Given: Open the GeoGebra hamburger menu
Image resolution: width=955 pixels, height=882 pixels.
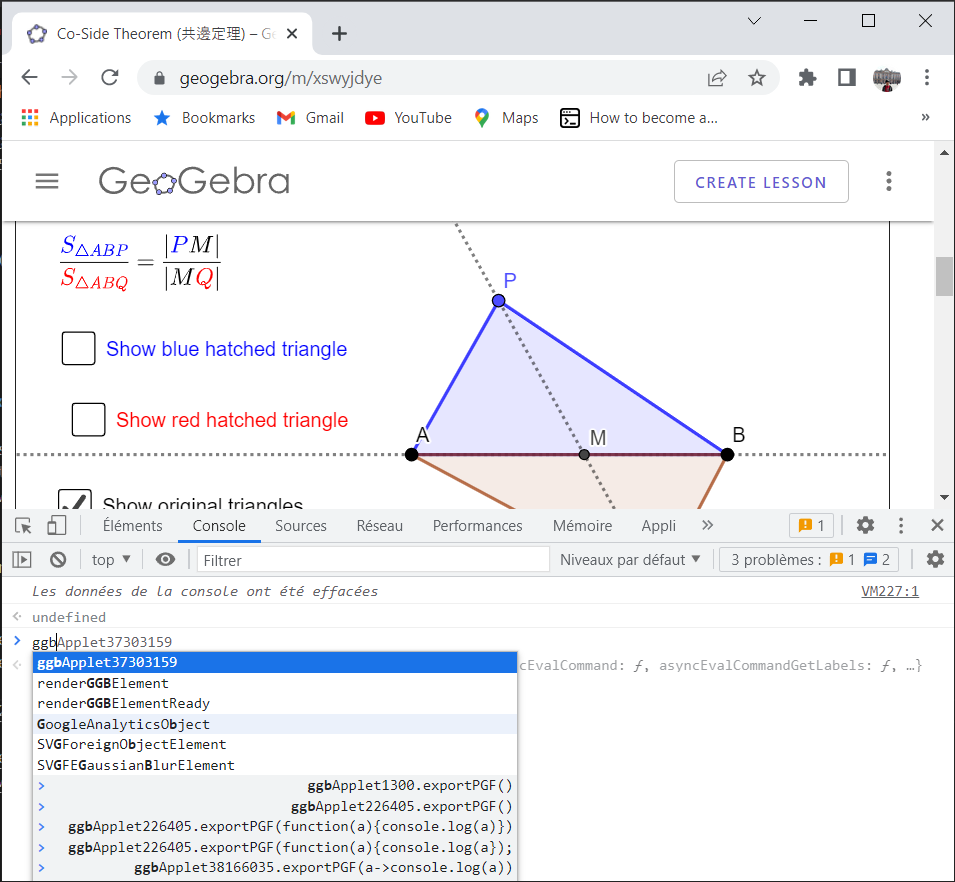Looking at the screenshot, I should 47,181.
